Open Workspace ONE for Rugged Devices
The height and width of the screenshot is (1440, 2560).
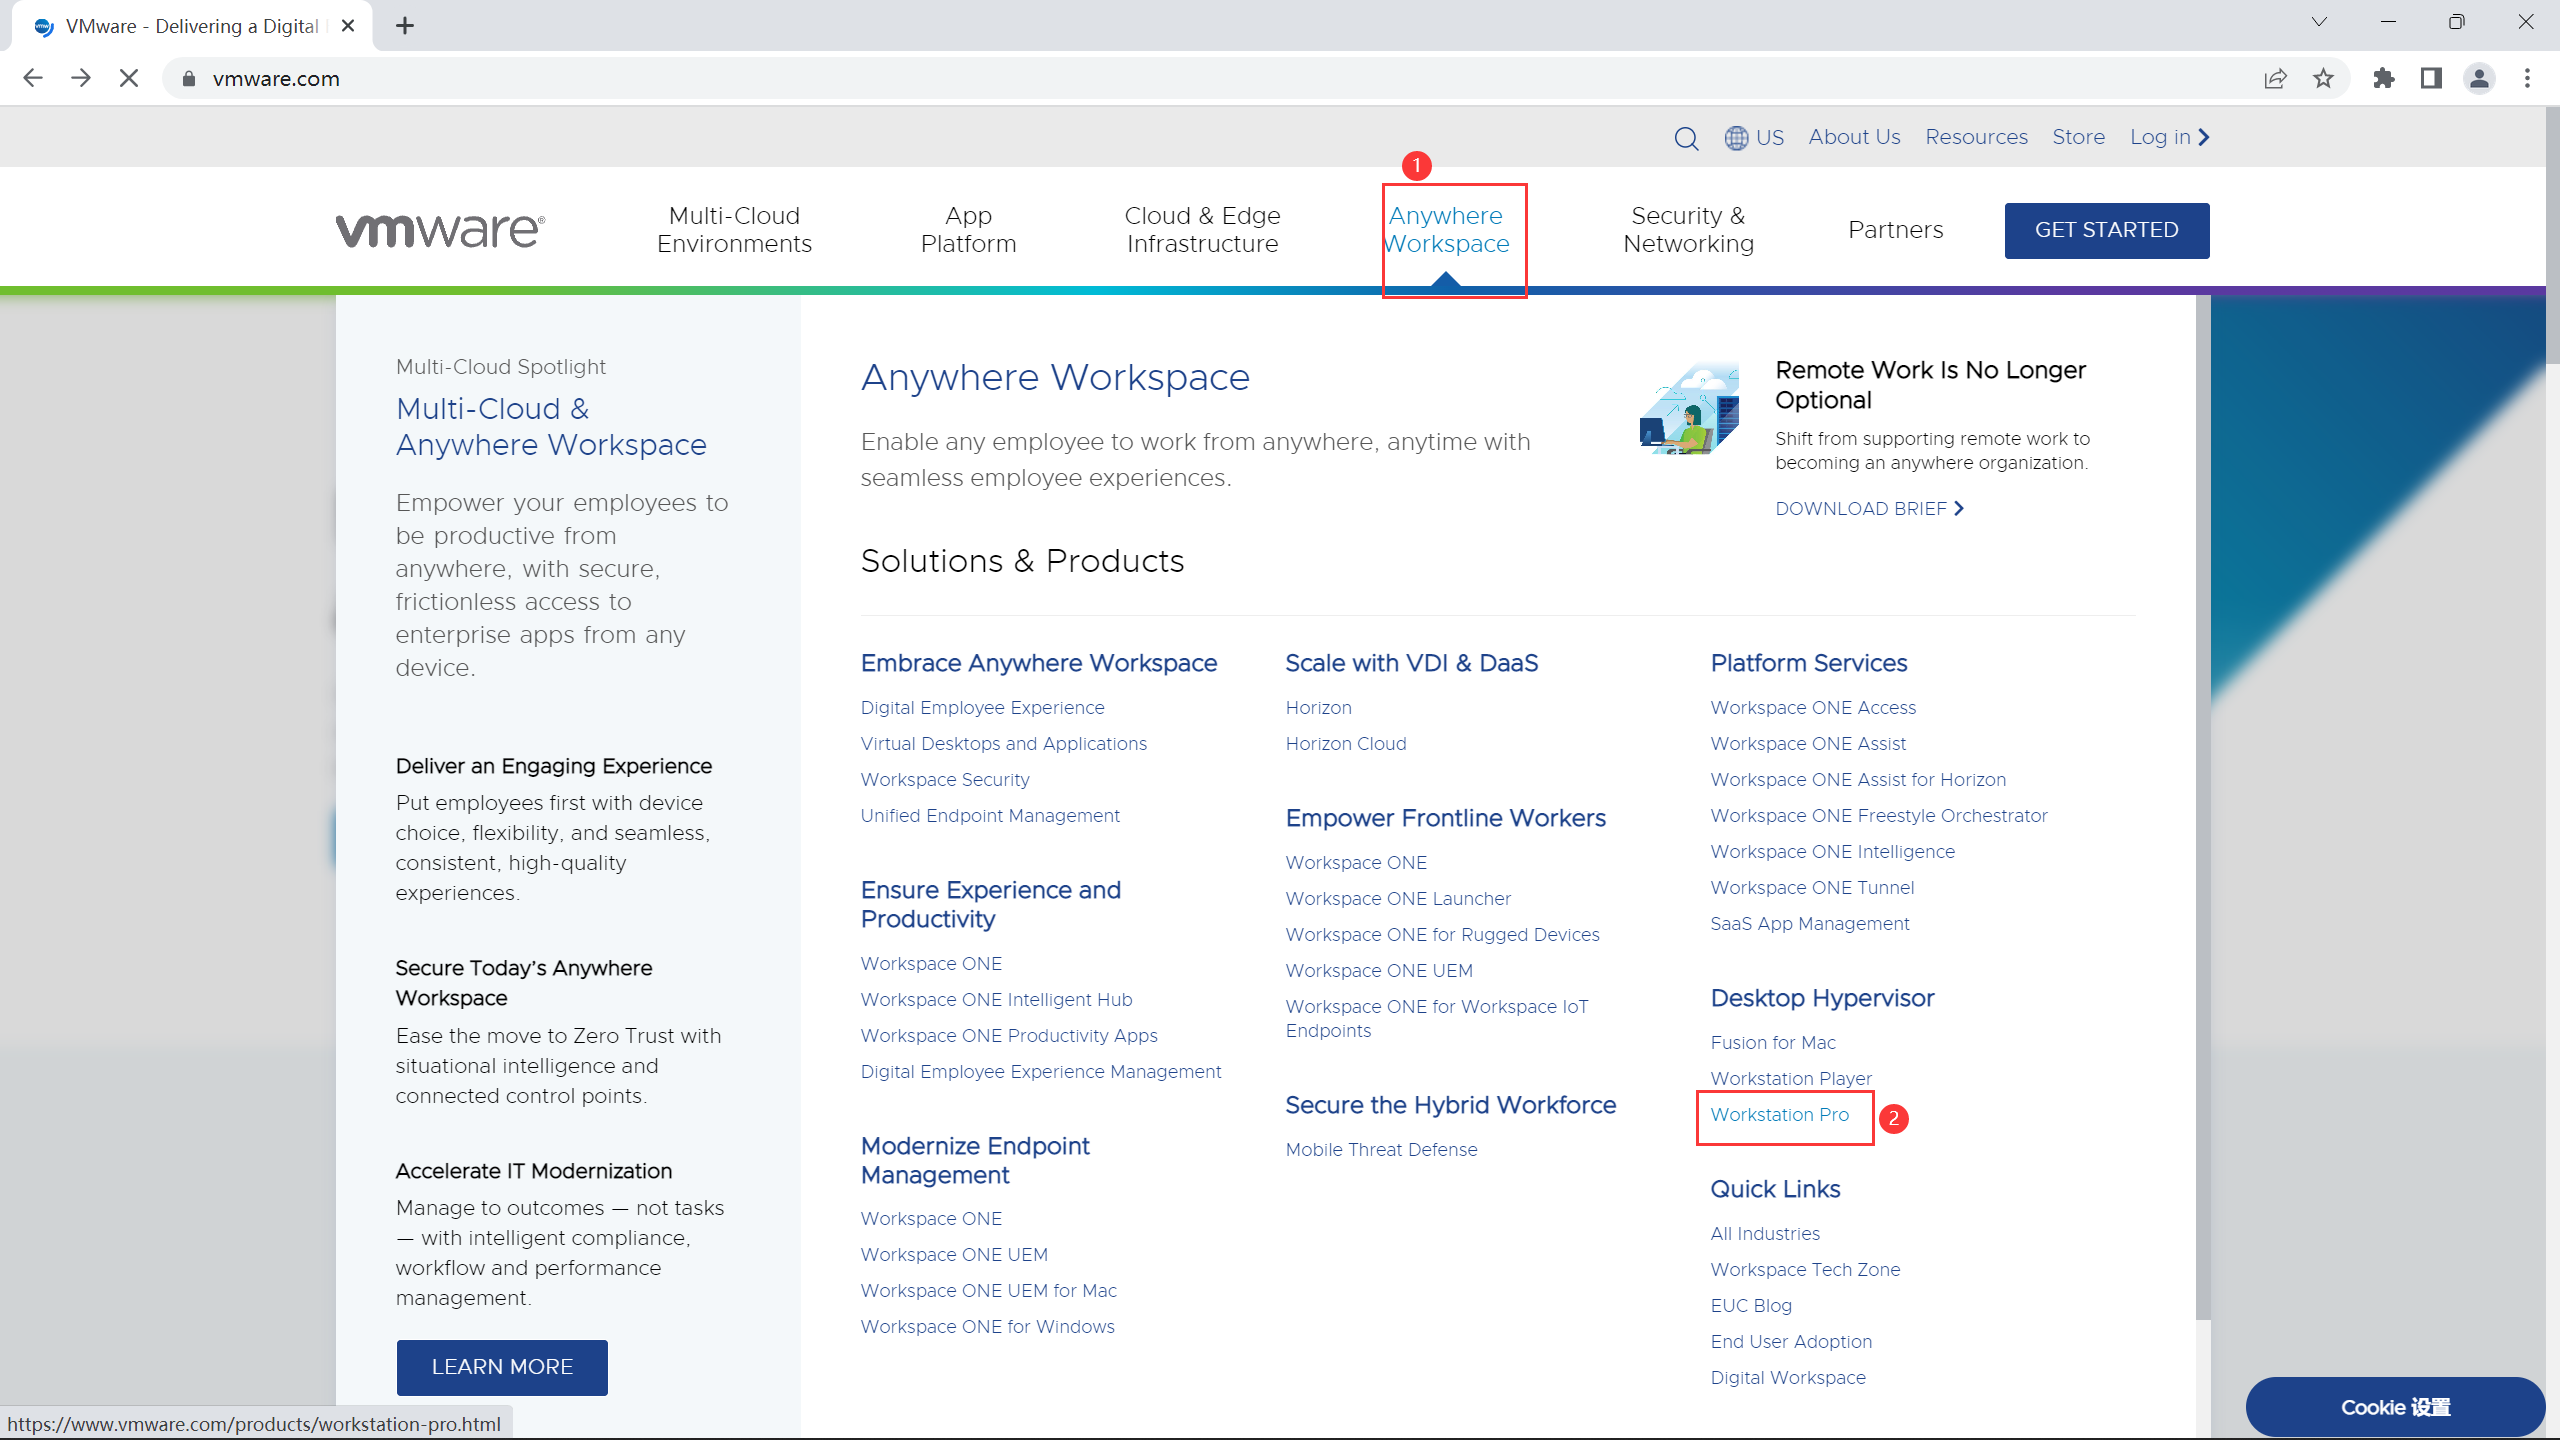1442,935
